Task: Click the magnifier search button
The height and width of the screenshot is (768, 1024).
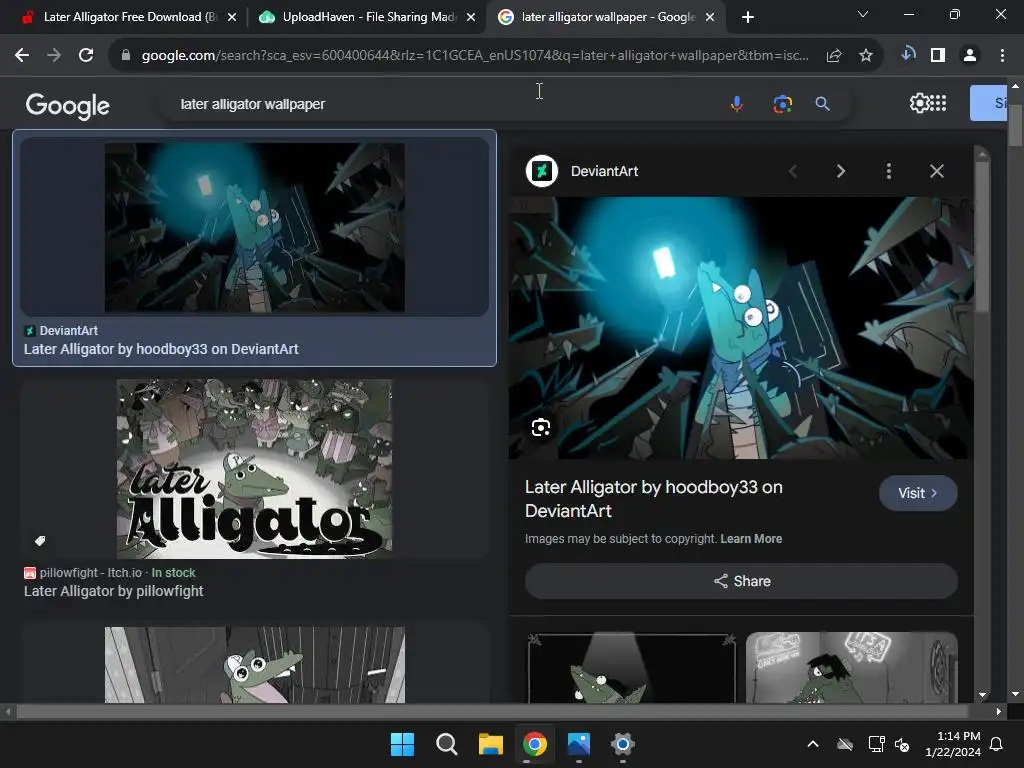Action: 823,104
